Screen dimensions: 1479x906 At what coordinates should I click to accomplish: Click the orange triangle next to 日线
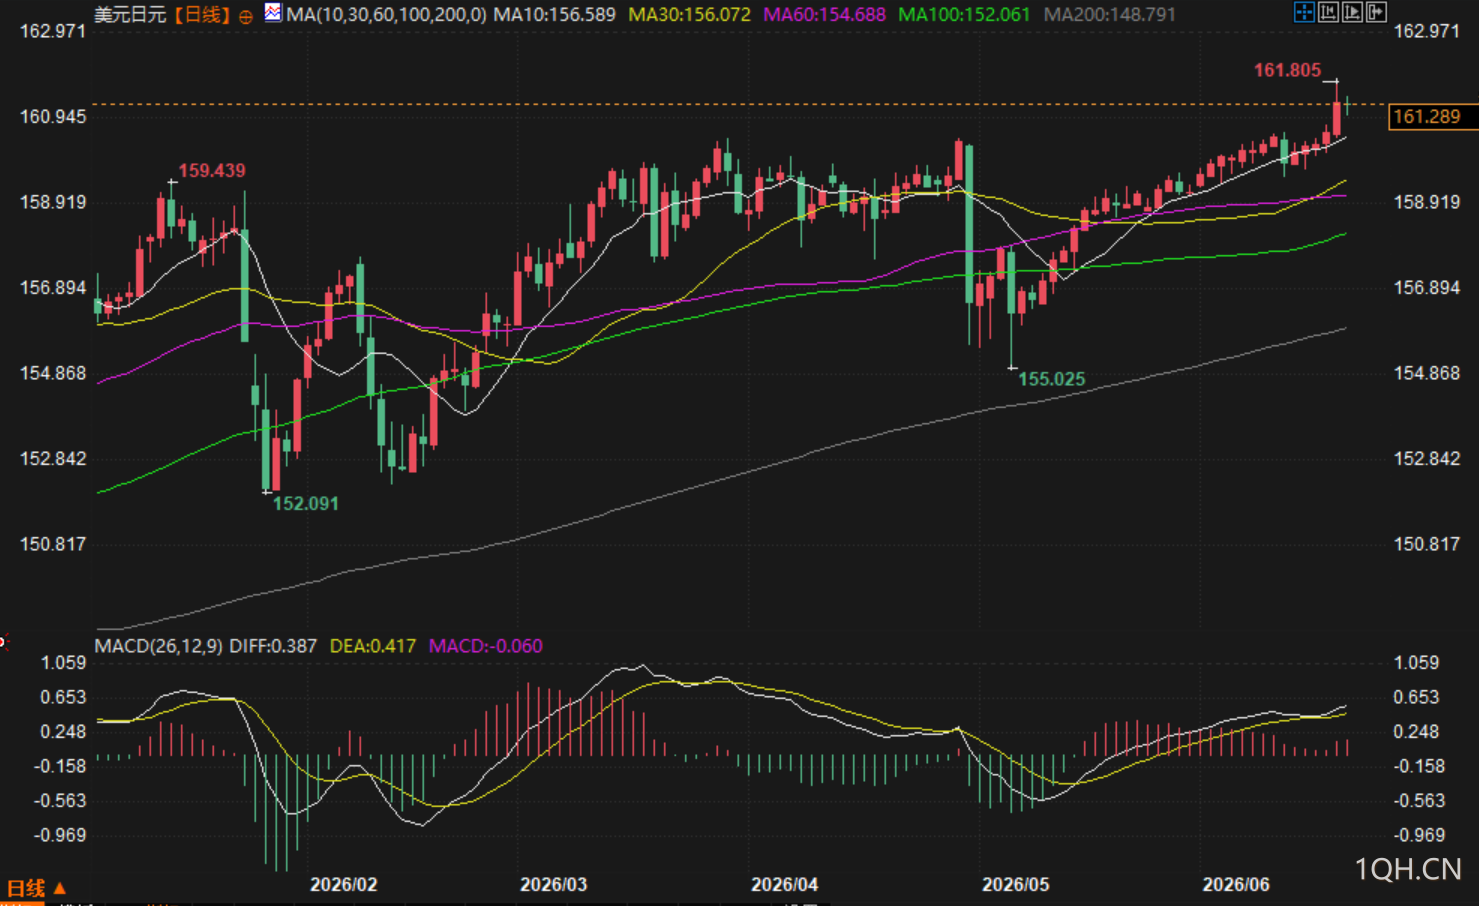[59, 888]
